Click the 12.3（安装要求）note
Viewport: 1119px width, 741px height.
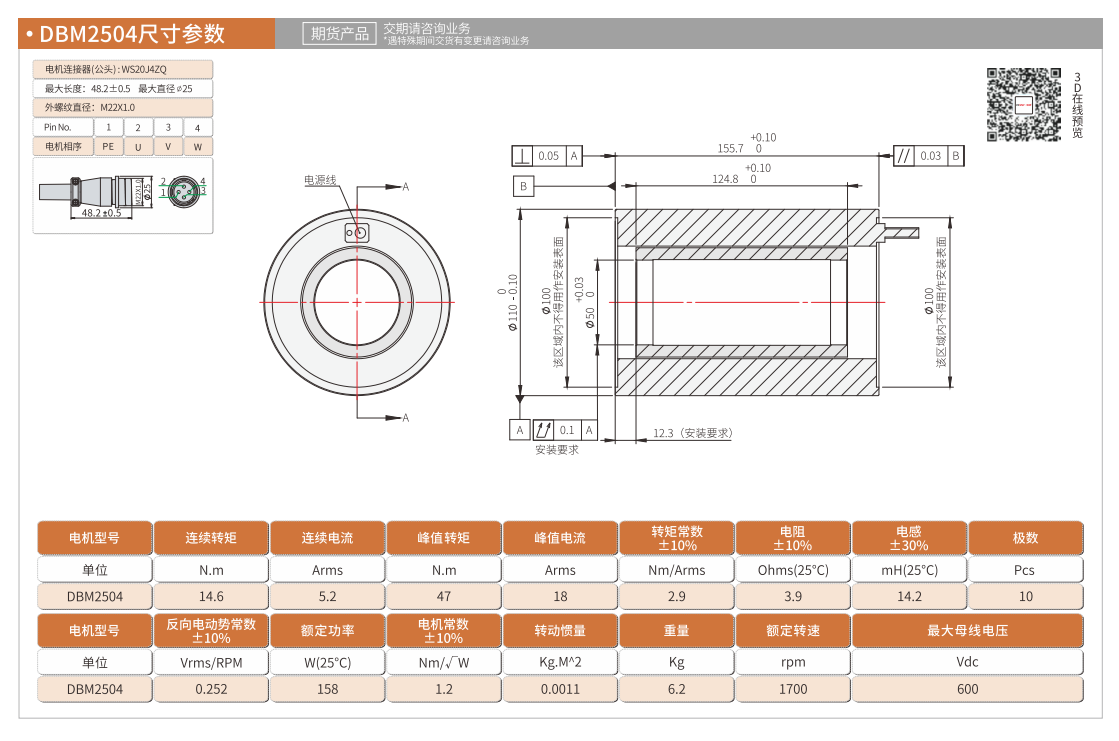click(692, 433)
